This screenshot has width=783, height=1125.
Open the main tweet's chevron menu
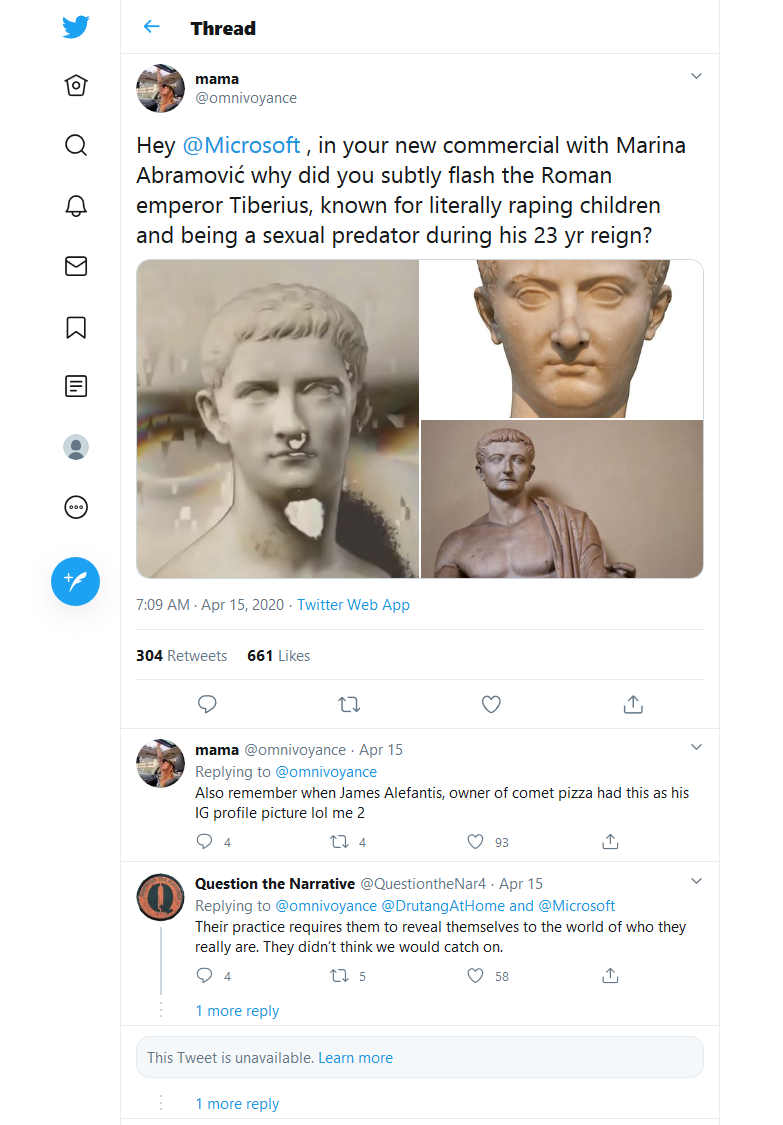click(x=696, y=76)
